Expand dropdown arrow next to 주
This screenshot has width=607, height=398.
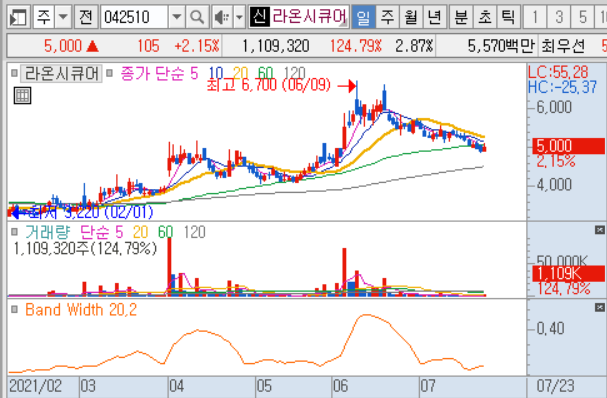click(x=63, y=17)
